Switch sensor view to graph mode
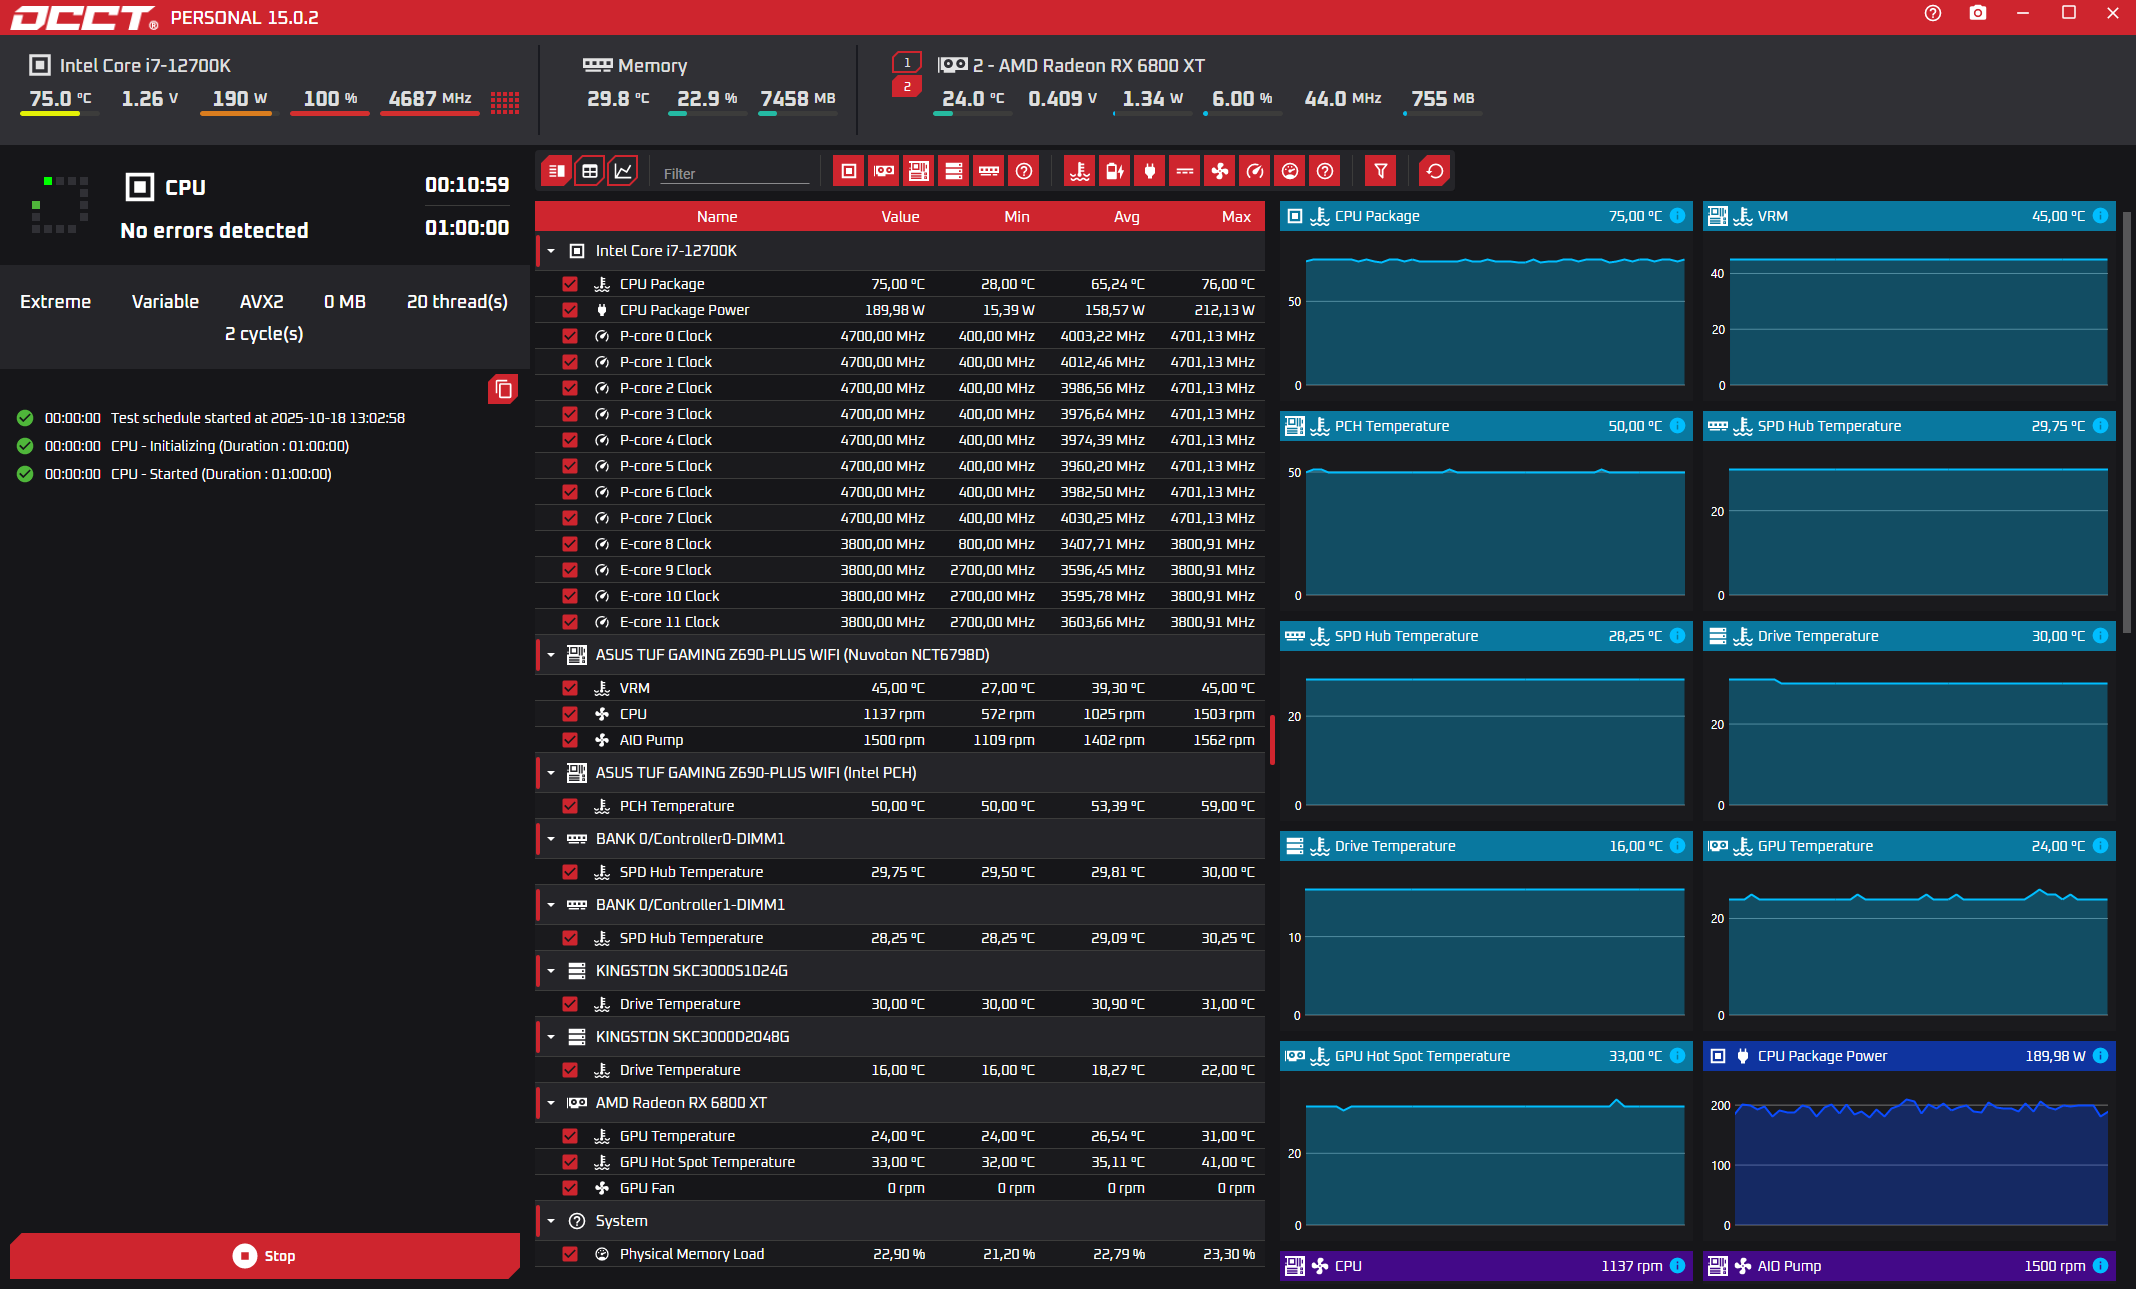This screenshot has height=1289, width=2136. pos(623,171)
